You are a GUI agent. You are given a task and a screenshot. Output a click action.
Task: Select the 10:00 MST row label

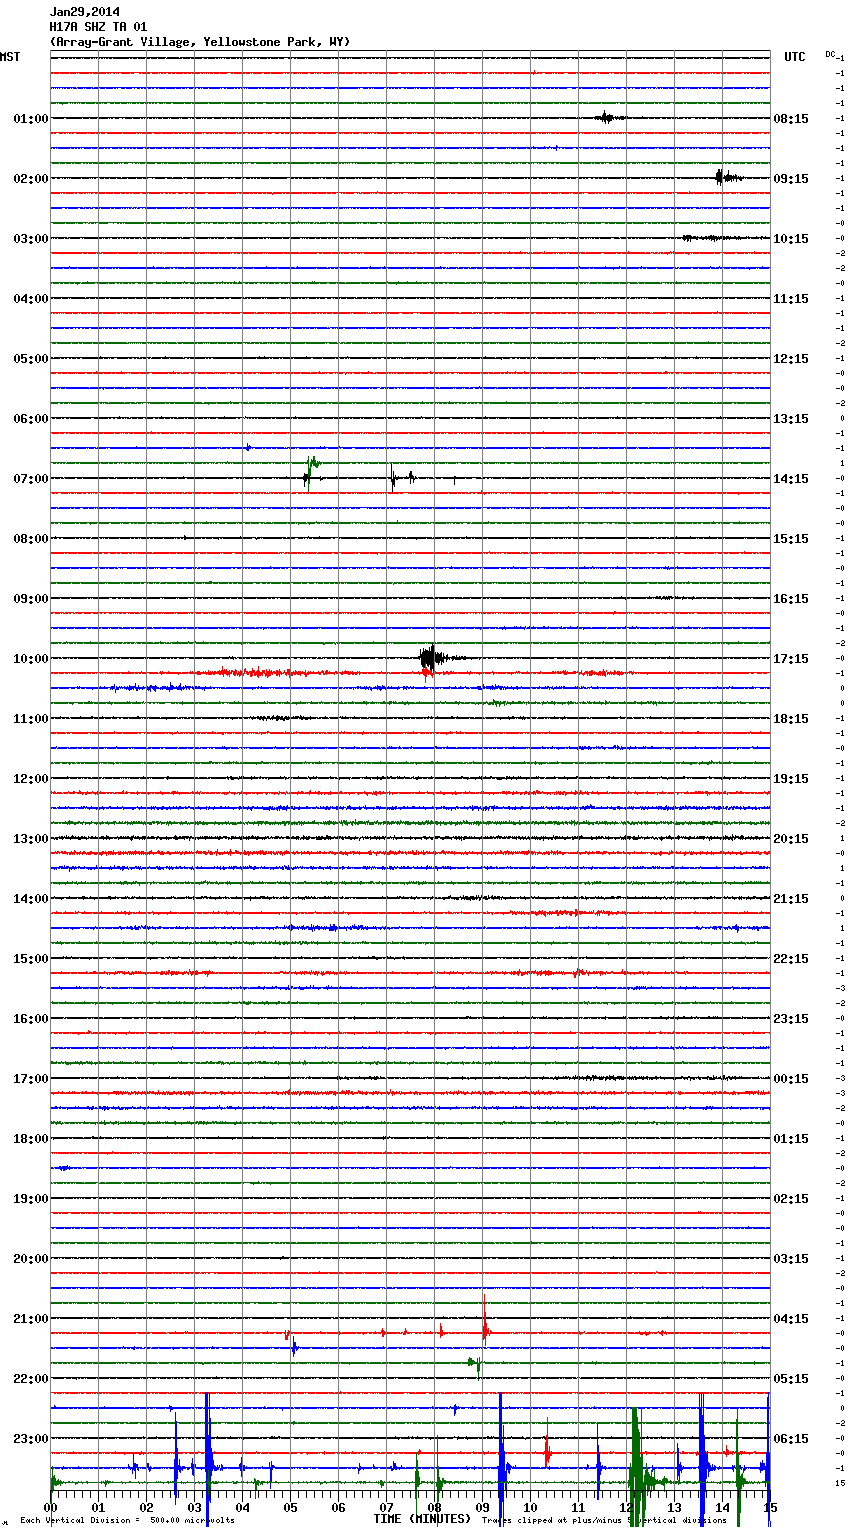[31, 659]
